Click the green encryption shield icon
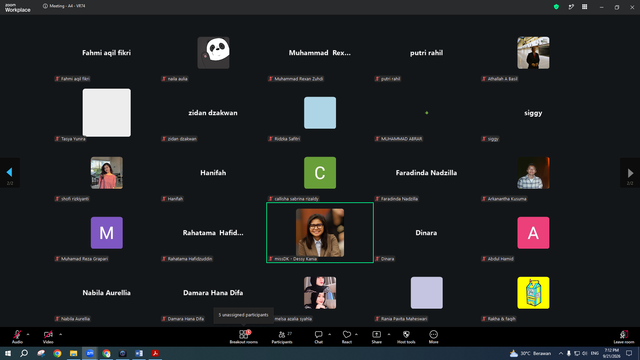This screenshot has height=360, width=640. pyautogui.click(x=556, y=7)
